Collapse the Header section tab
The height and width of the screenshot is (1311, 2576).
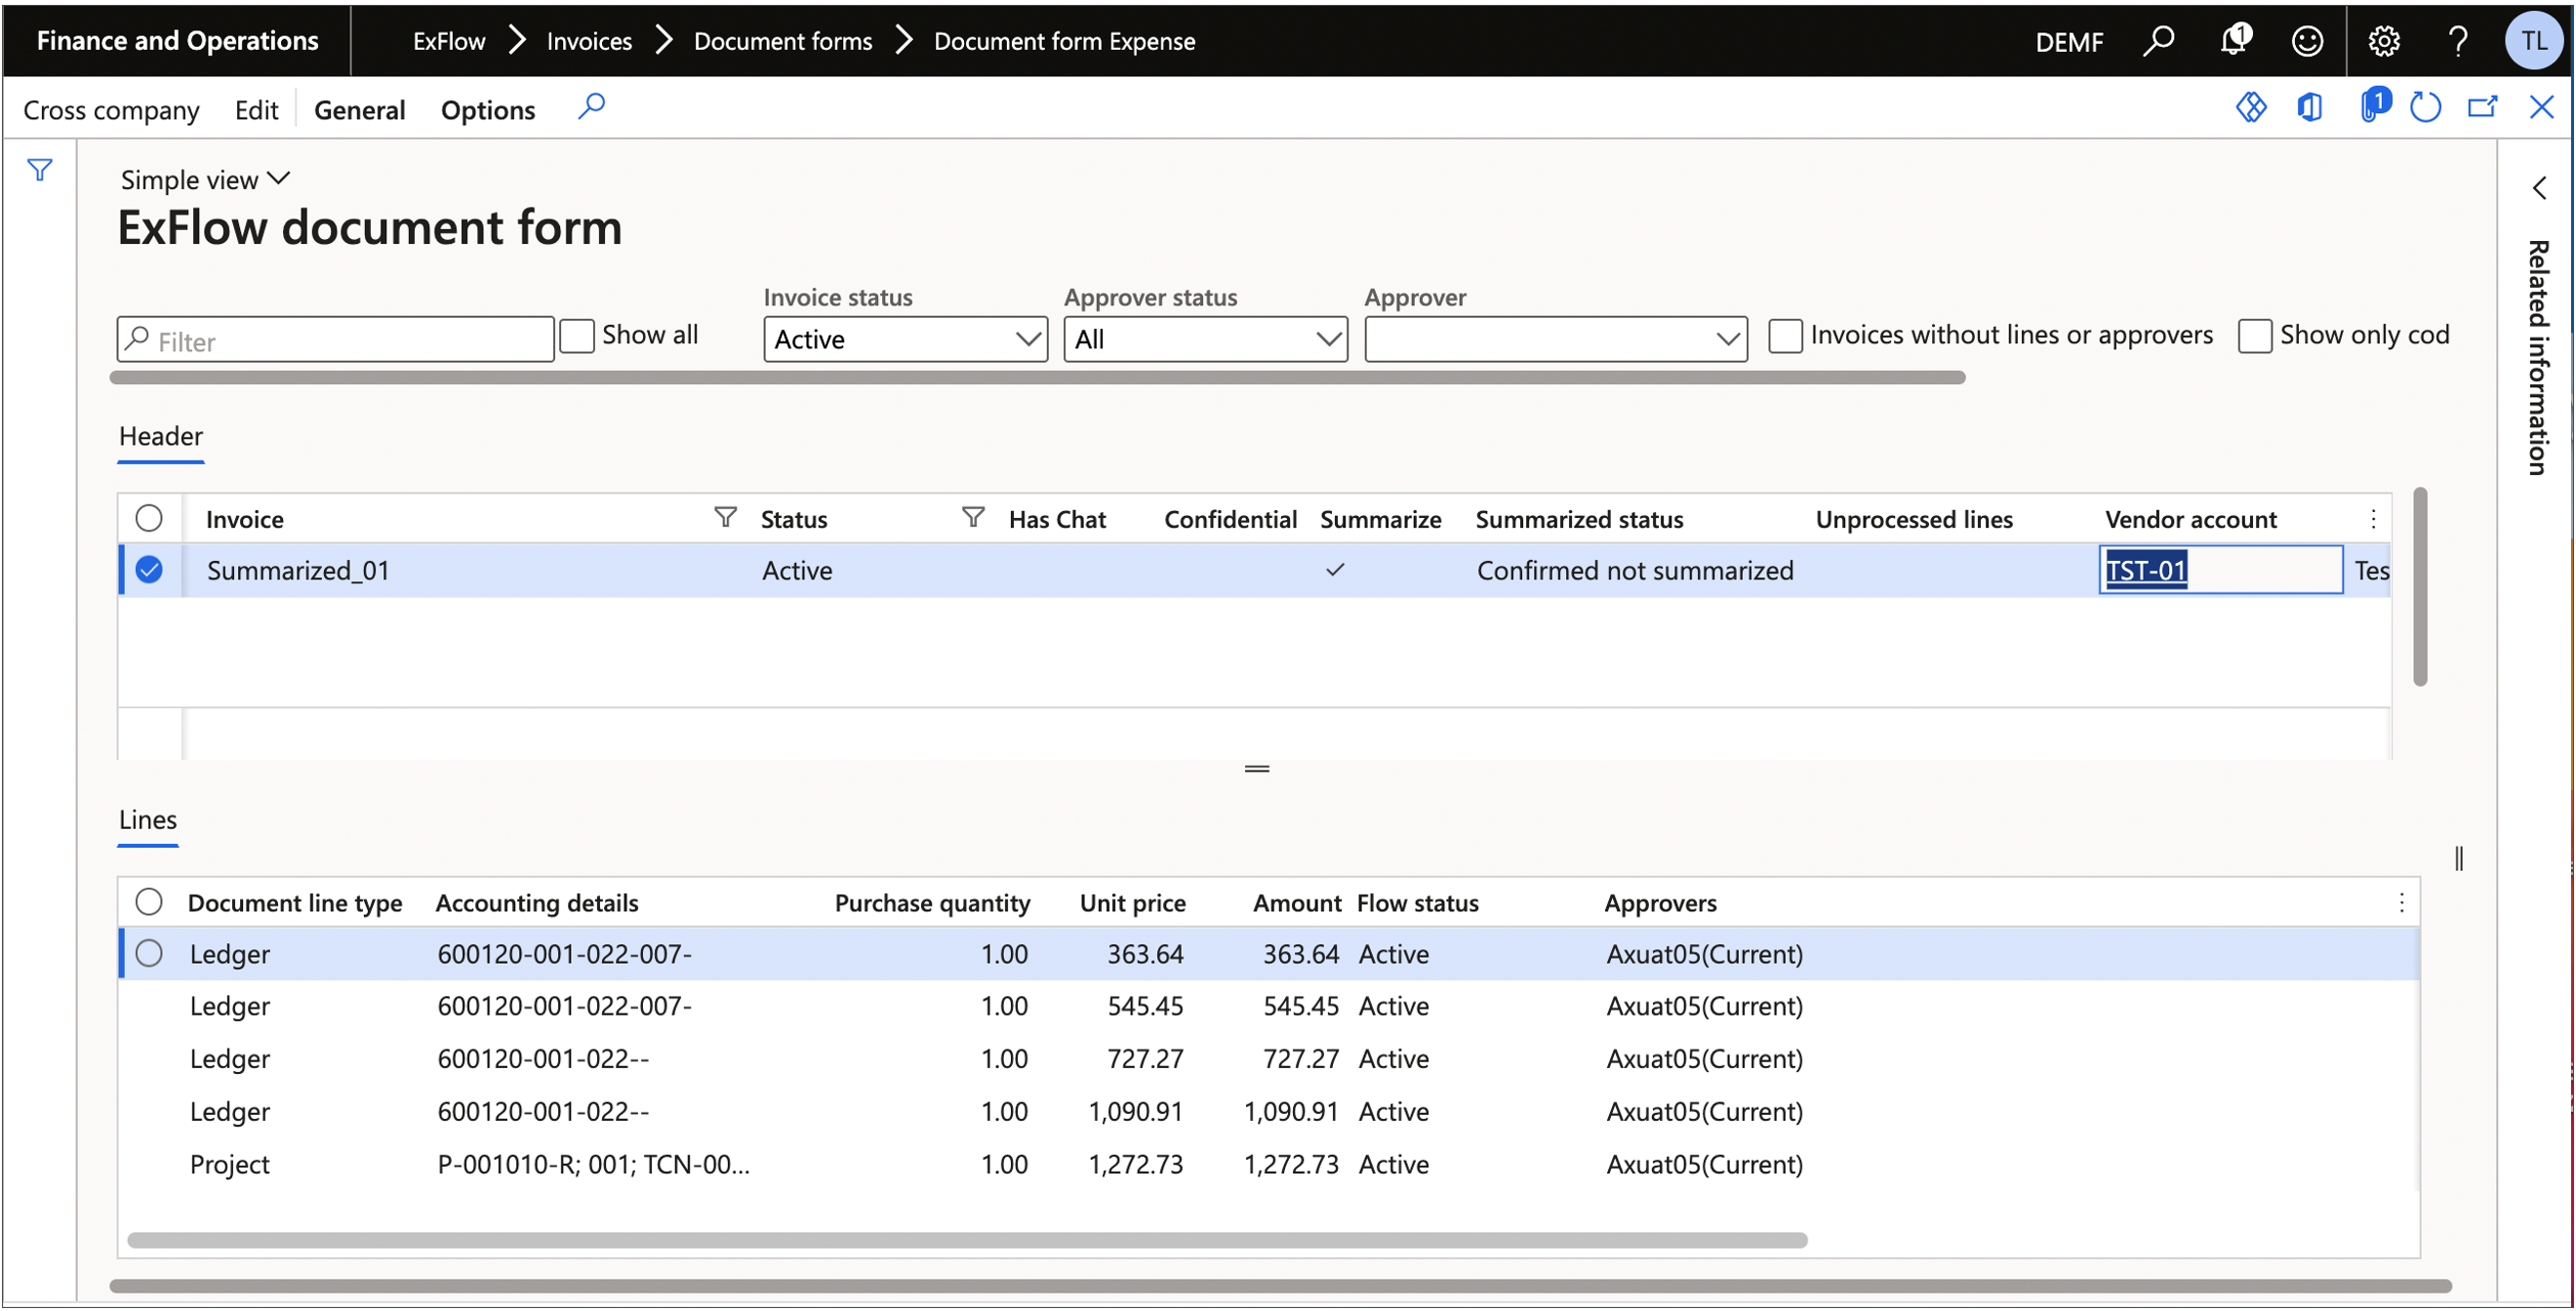[x=161, y=437]
